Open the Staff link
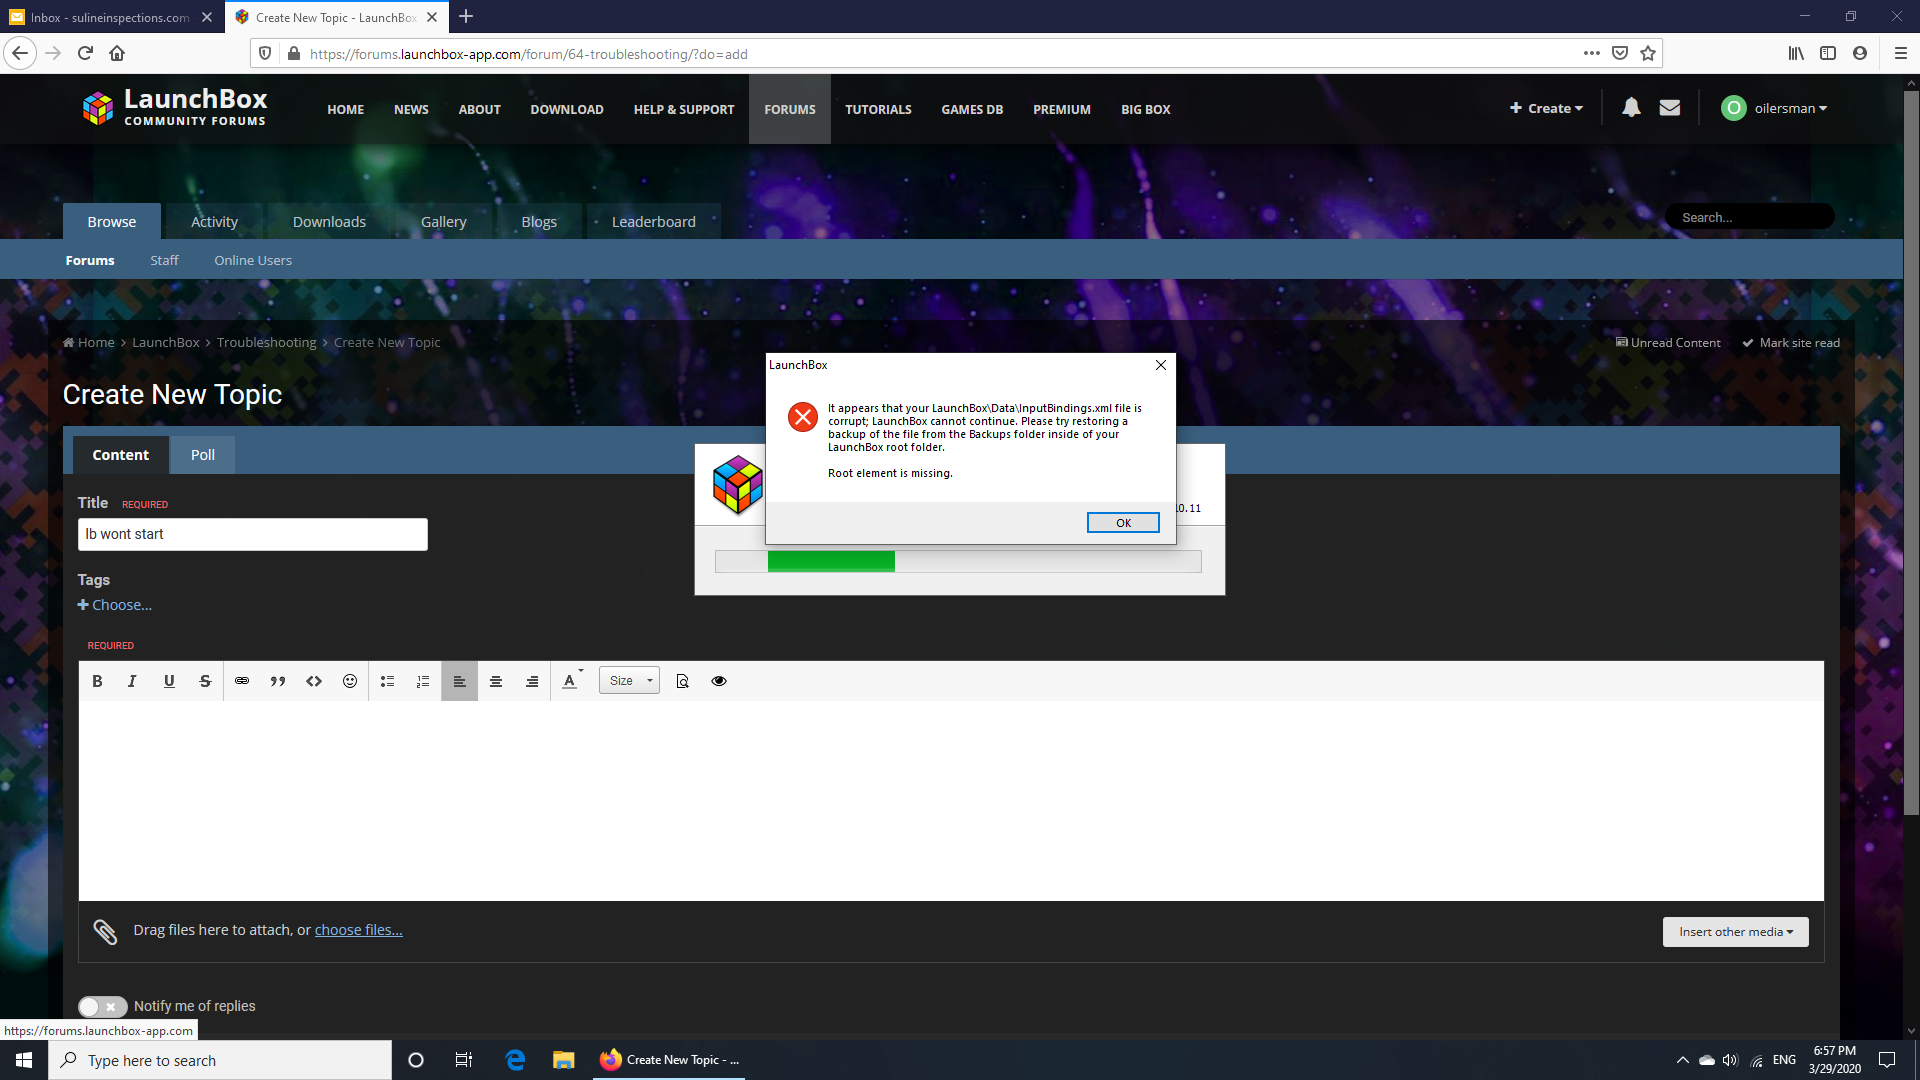The image size is (1920, 1080). pyautogui.click(x=164, y=261)
